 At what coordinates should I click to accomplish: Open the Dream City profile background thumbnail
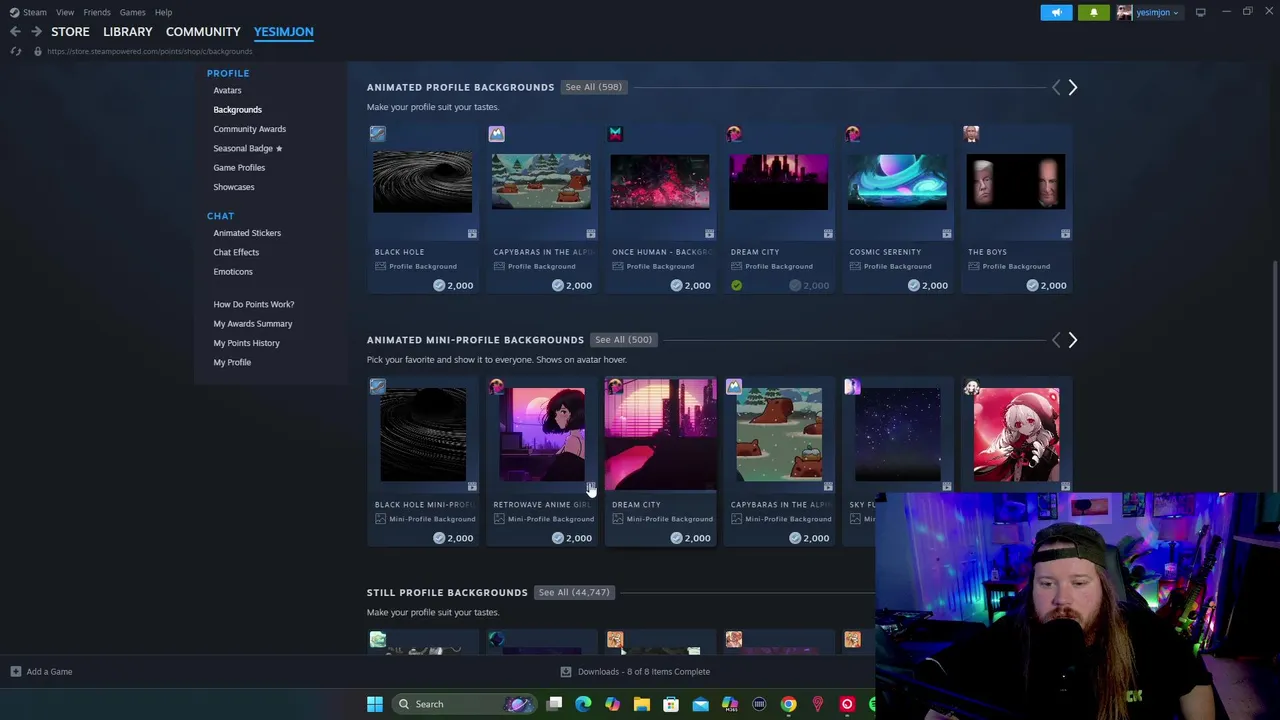point(778,182)
